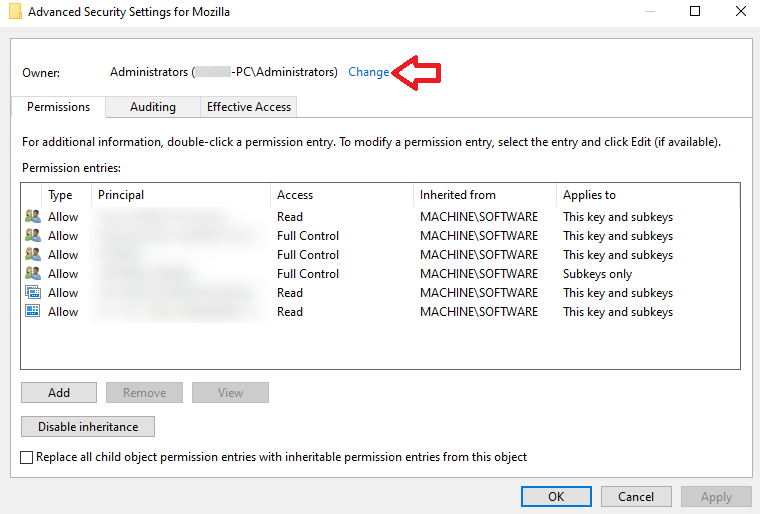761x514 pixels.
Task: Click the package icon of fifth permission entry
Action: (x=32, y=293)
